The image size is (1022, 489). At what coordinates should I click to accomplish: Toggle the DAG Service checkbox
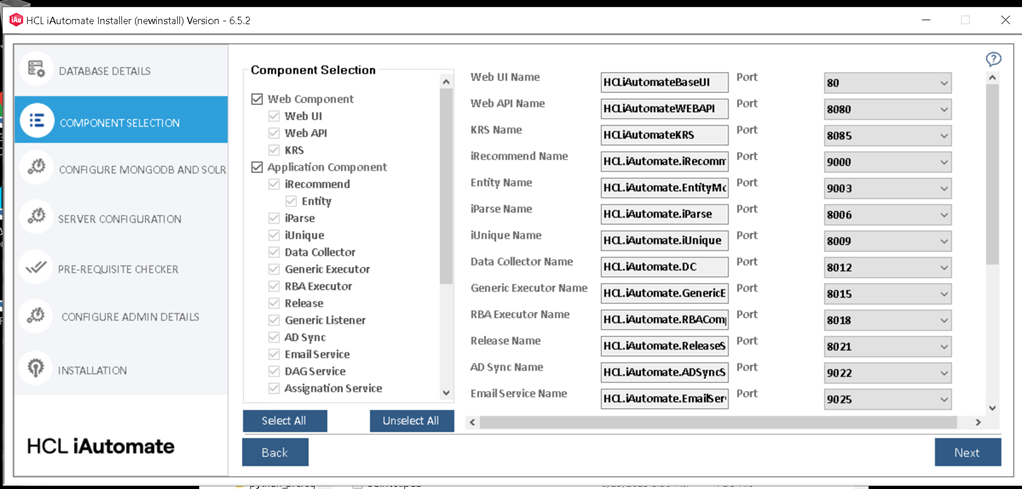coord(274,372)
